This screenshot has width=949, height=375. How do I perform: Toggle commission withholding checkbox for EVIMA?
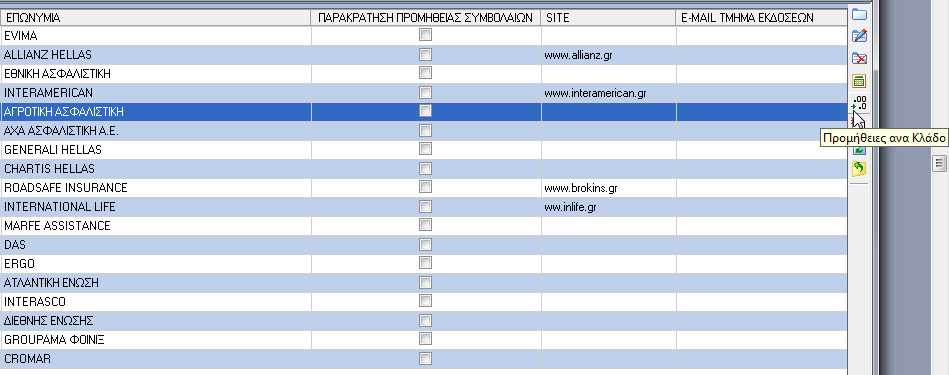point(425,36)
